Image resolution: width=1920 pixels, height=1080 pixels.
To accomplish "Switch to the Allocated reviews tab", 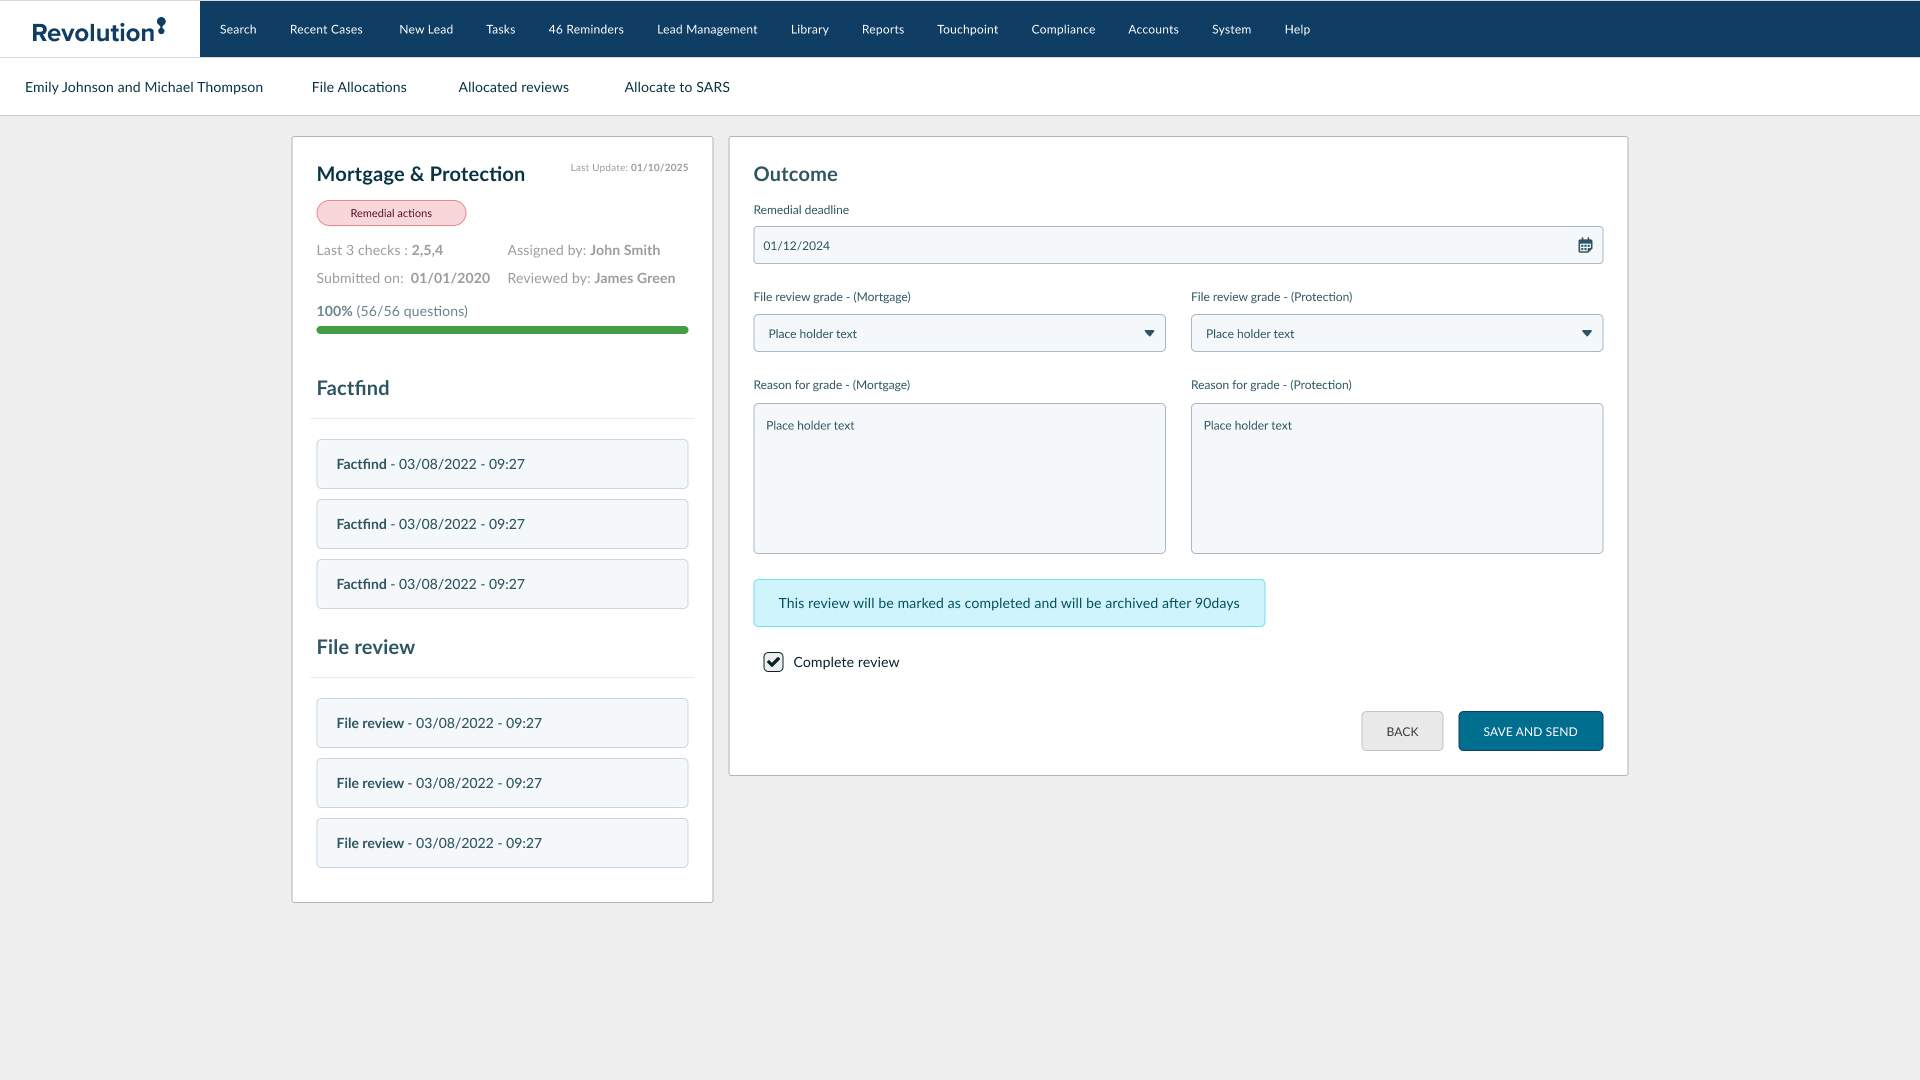I will point(513,87).
